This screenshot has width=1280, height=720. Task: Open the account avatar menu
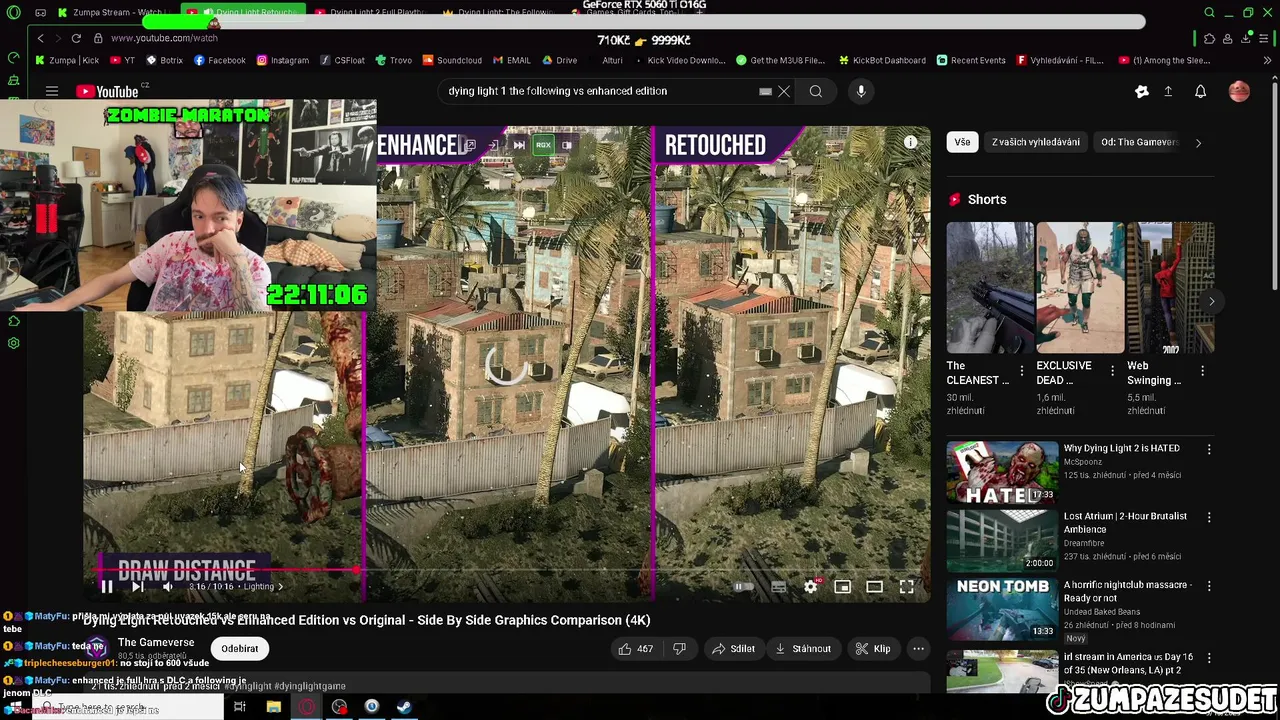pyautogui.click(x=1239, y=91)
